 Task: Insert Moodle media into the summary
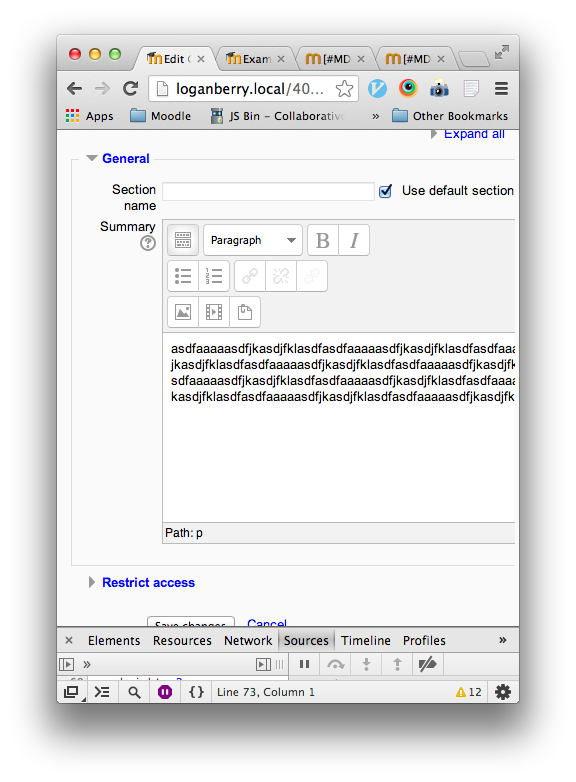click(214, 312)
